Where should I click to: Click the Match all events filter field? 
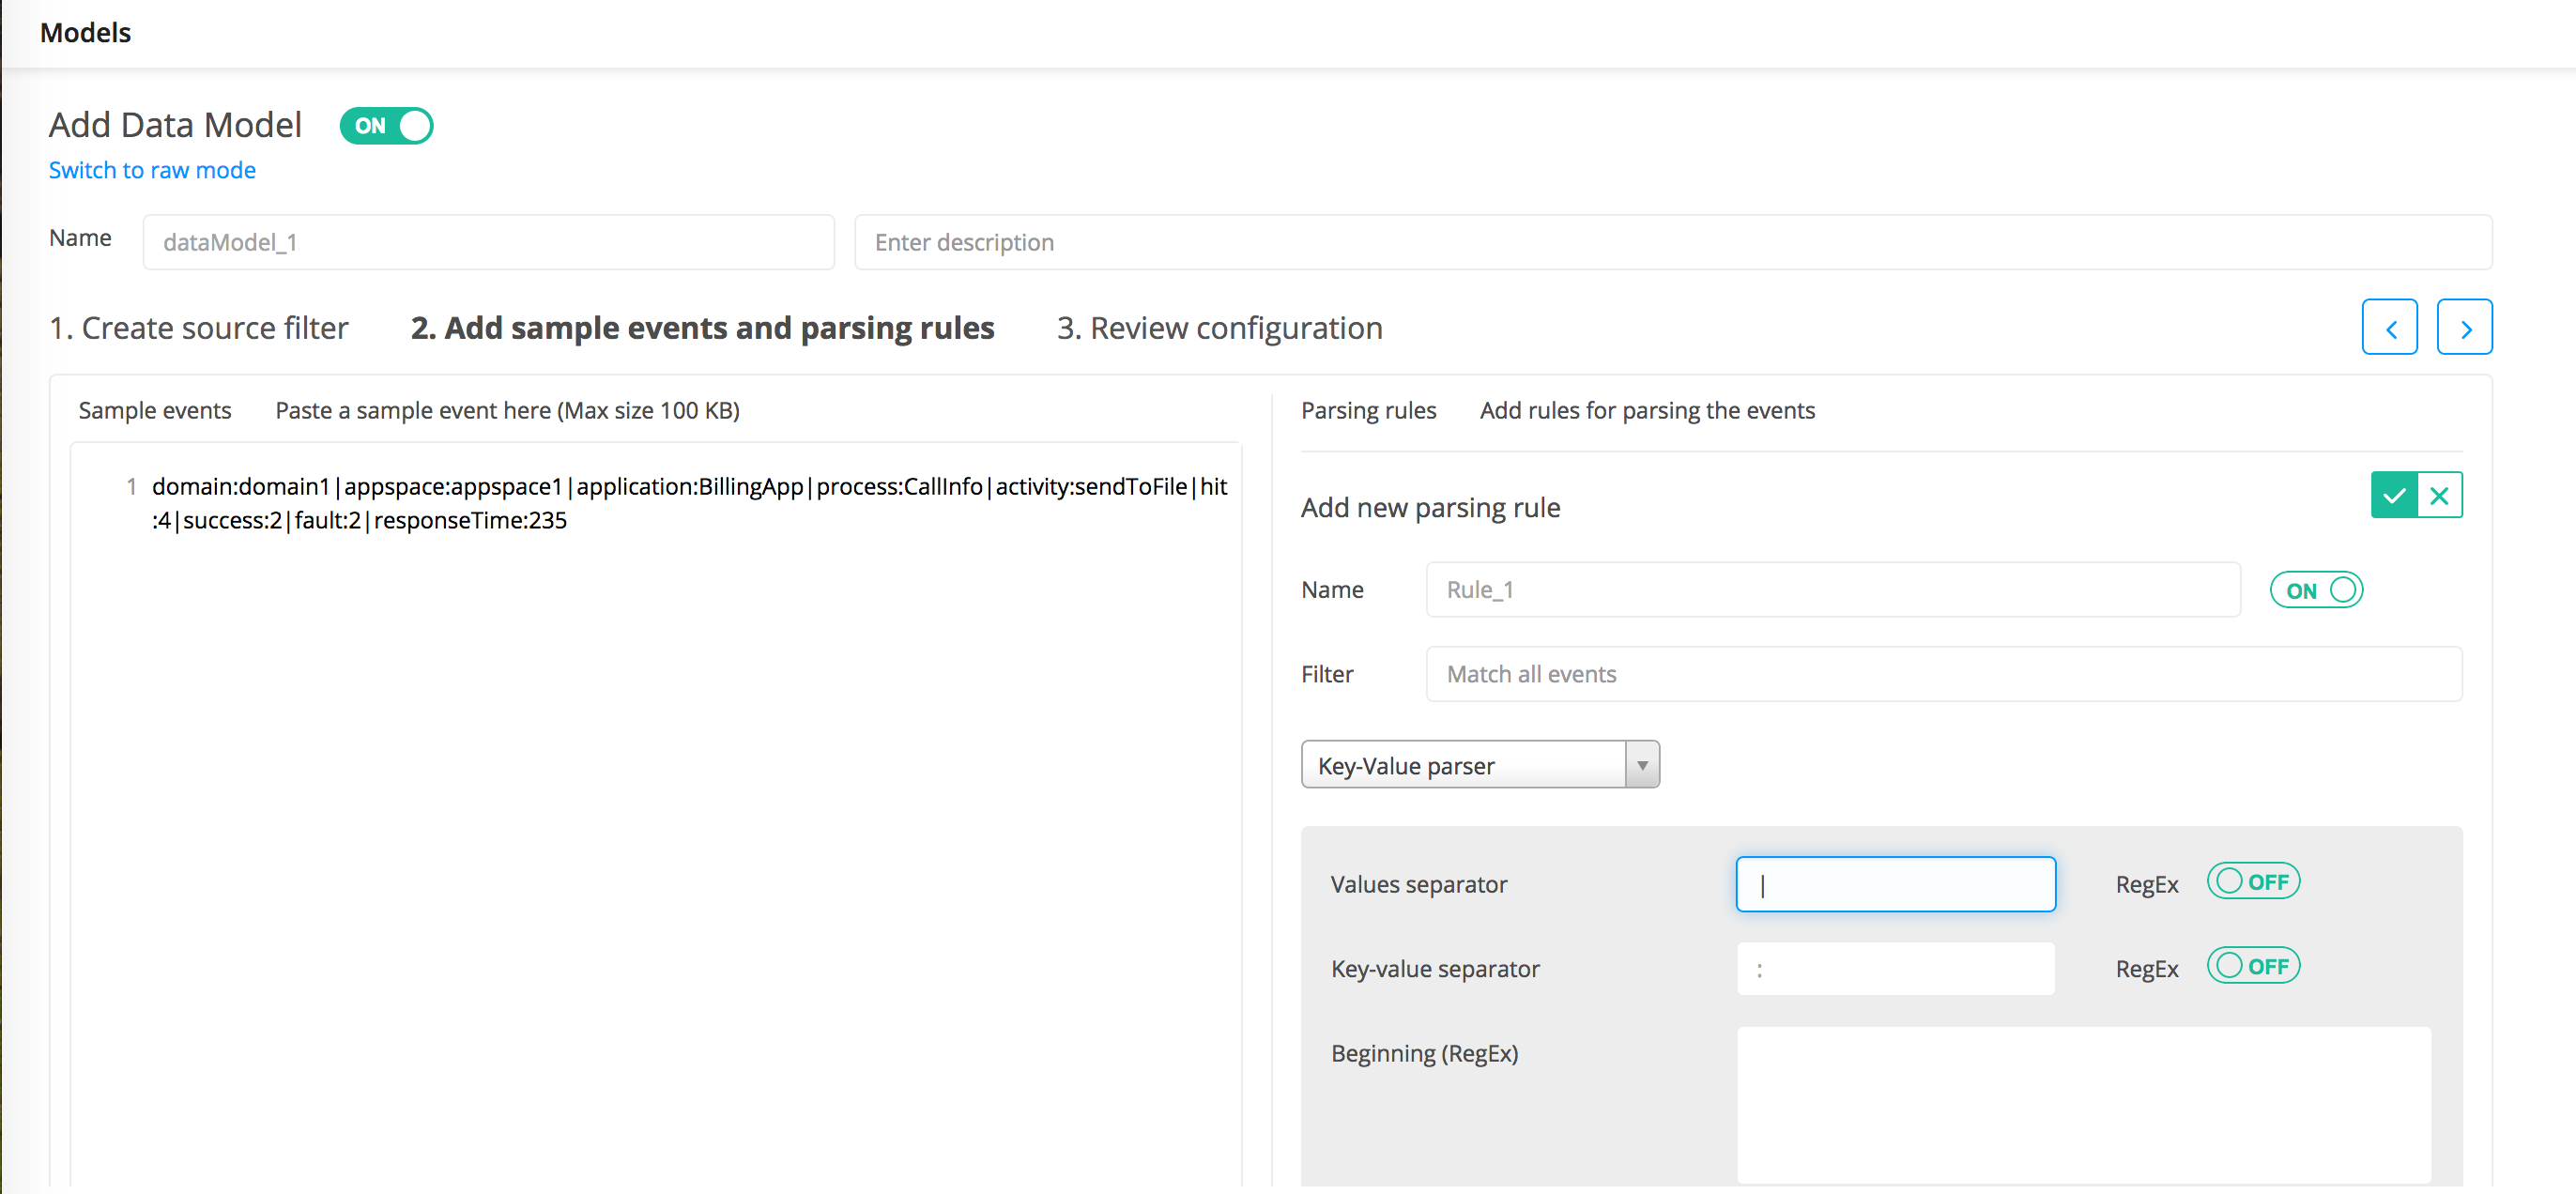pyautogui.click(x=1943, y=674)
